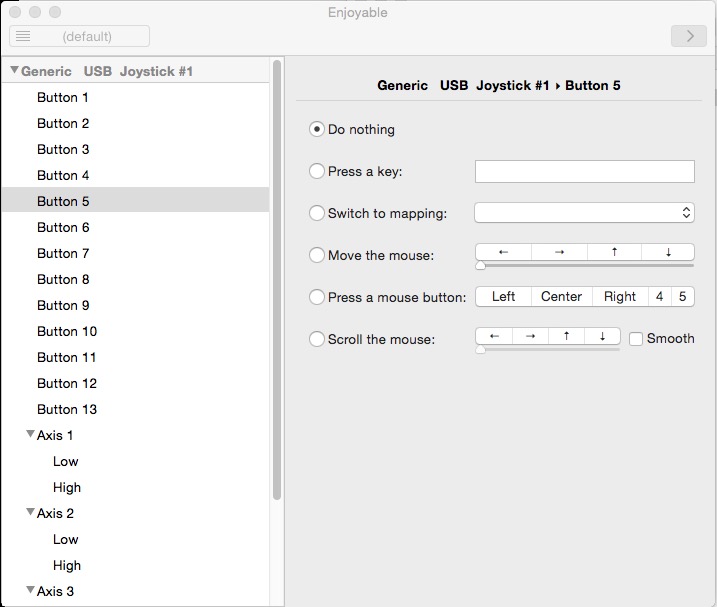Collapse the Generic USB Joystick #1 group
This screenshot has height=607, width=717.
pos(15,70)
